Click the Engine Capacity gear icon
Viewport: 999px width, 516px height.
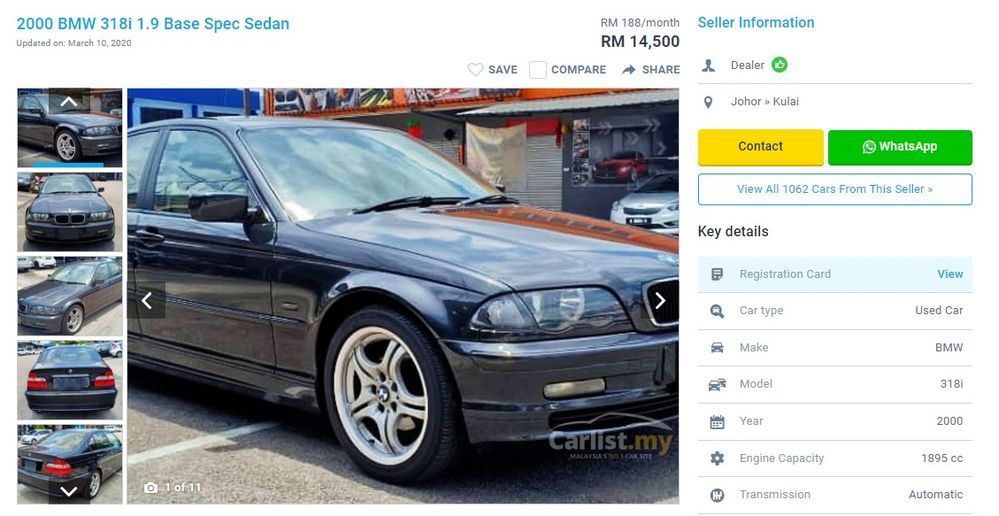coord(717,458)
